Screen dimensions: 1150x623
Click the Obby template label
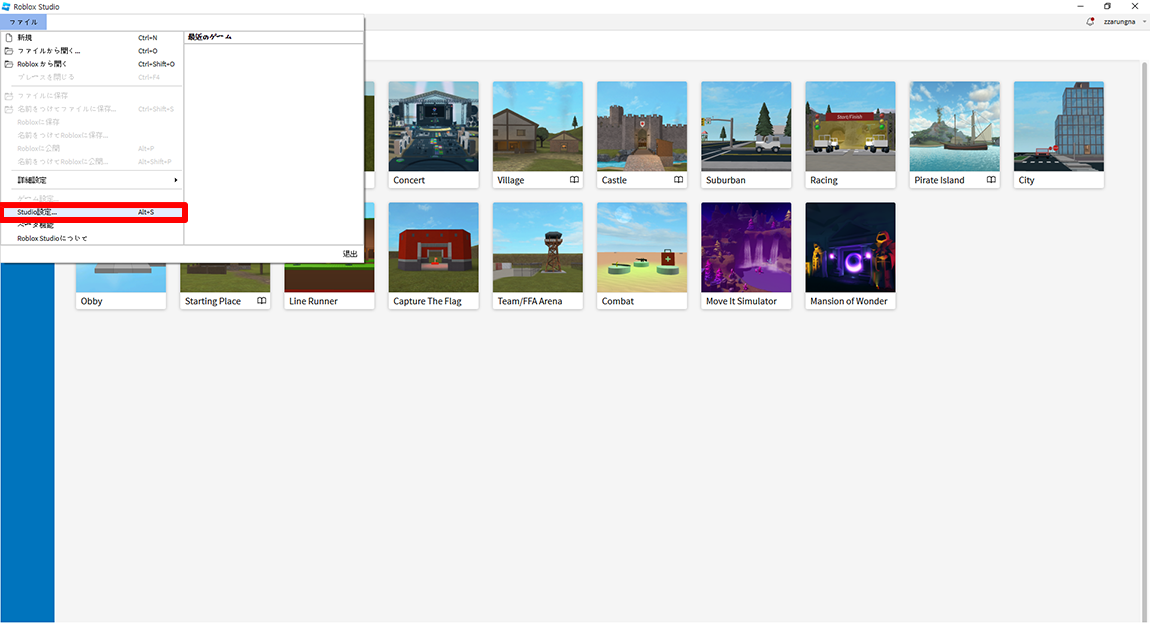pyautogui.click(x=92, y=301)
